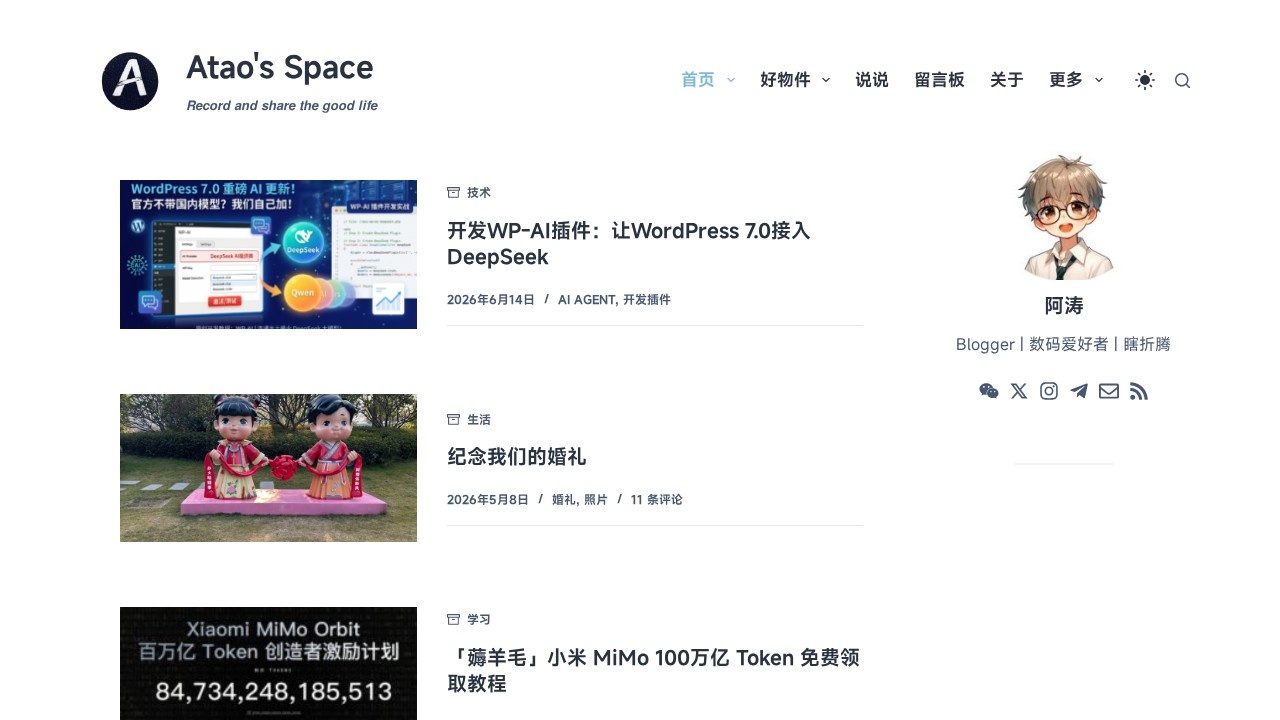This screenshot has height=720, width=1280.
Task: Open the 11 条评论 comments link
Action: pyautogui.click(x=657, y=499)
